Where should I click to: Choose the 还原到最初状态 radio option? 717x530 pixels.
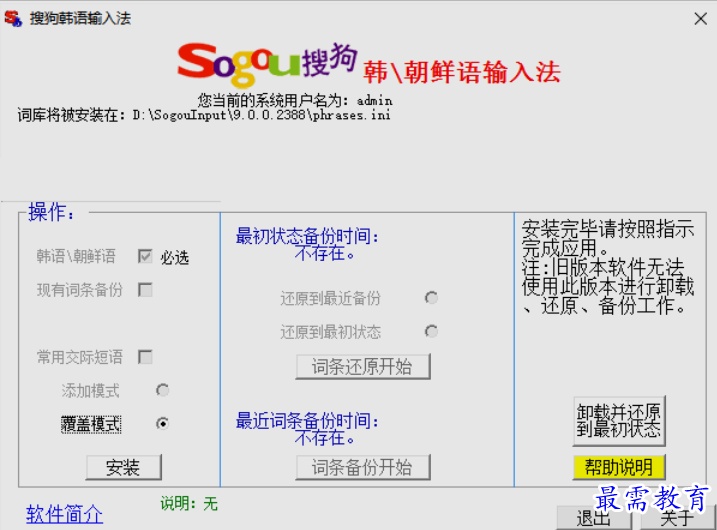(431, 331)
